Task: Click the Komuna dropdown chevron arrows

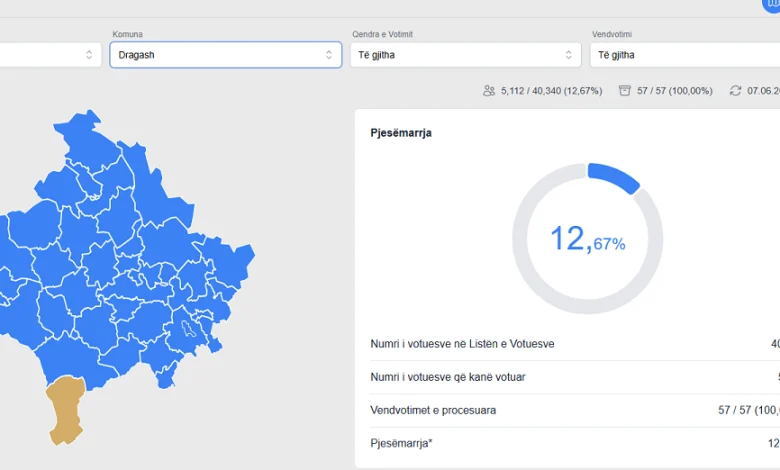Action: 329,55
